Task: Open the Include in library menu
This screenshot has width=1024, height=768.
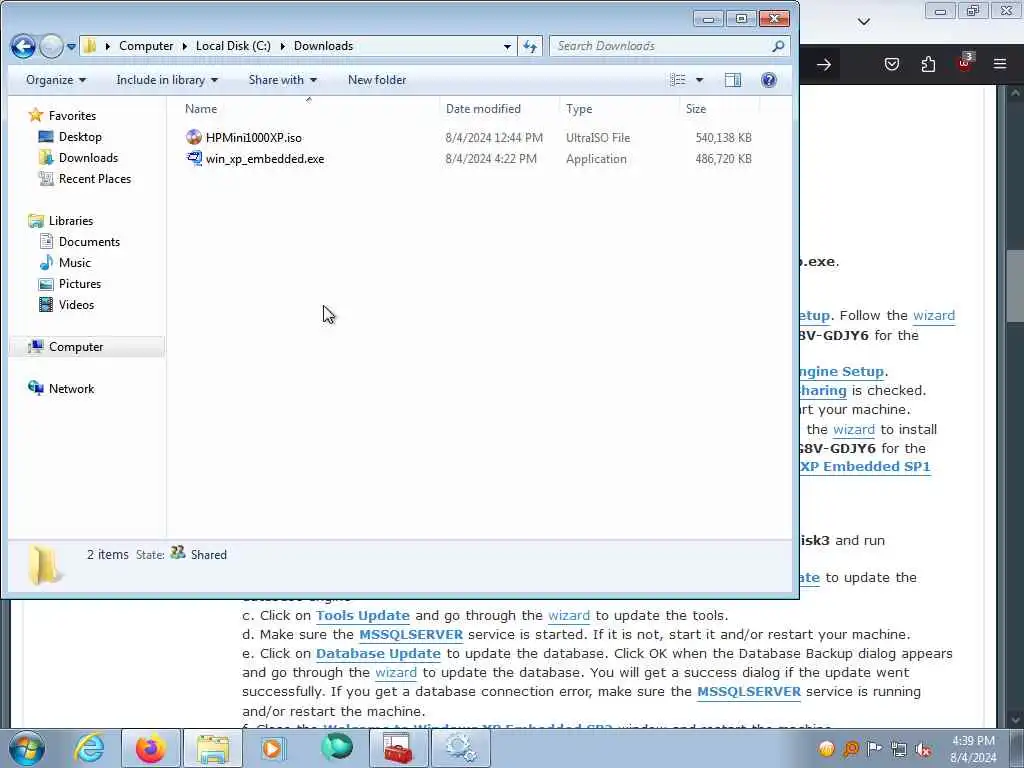Action: [x=167, y=80]
